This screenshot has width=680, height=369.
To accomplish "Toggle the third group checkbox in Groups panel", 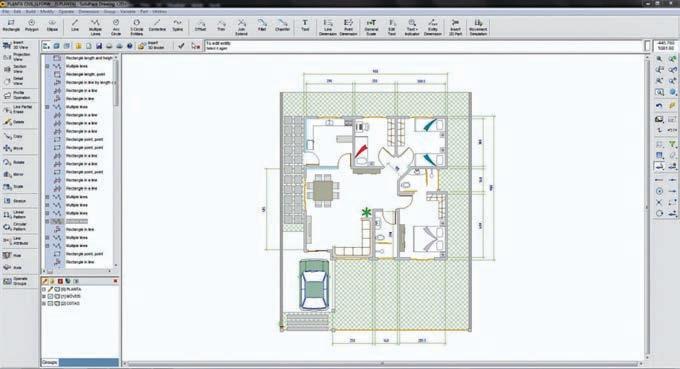I will pos(50,304).
